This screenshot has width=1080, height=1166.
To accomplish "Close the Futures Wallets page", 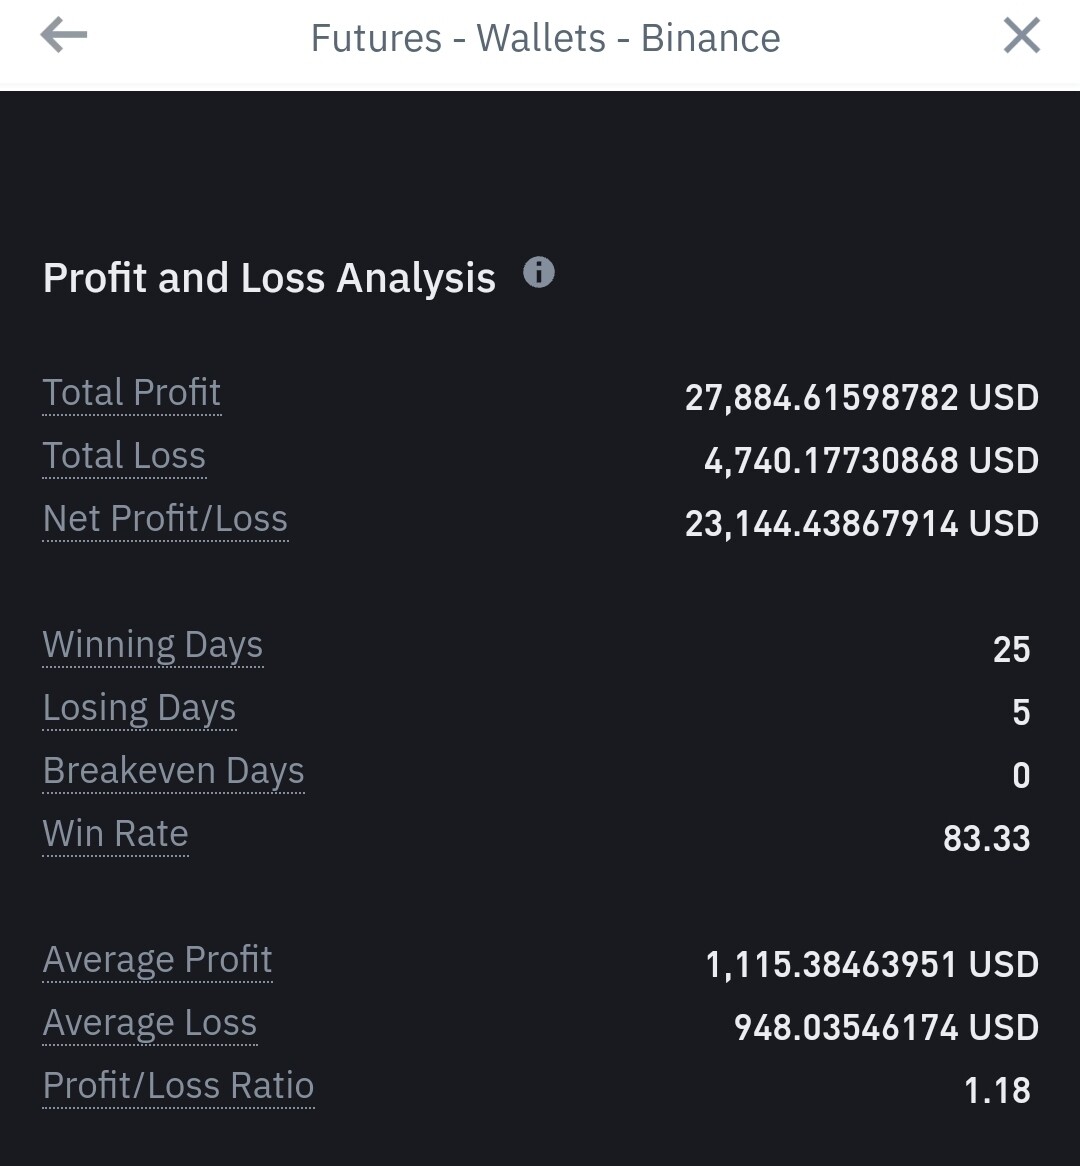I will 1021,37.
